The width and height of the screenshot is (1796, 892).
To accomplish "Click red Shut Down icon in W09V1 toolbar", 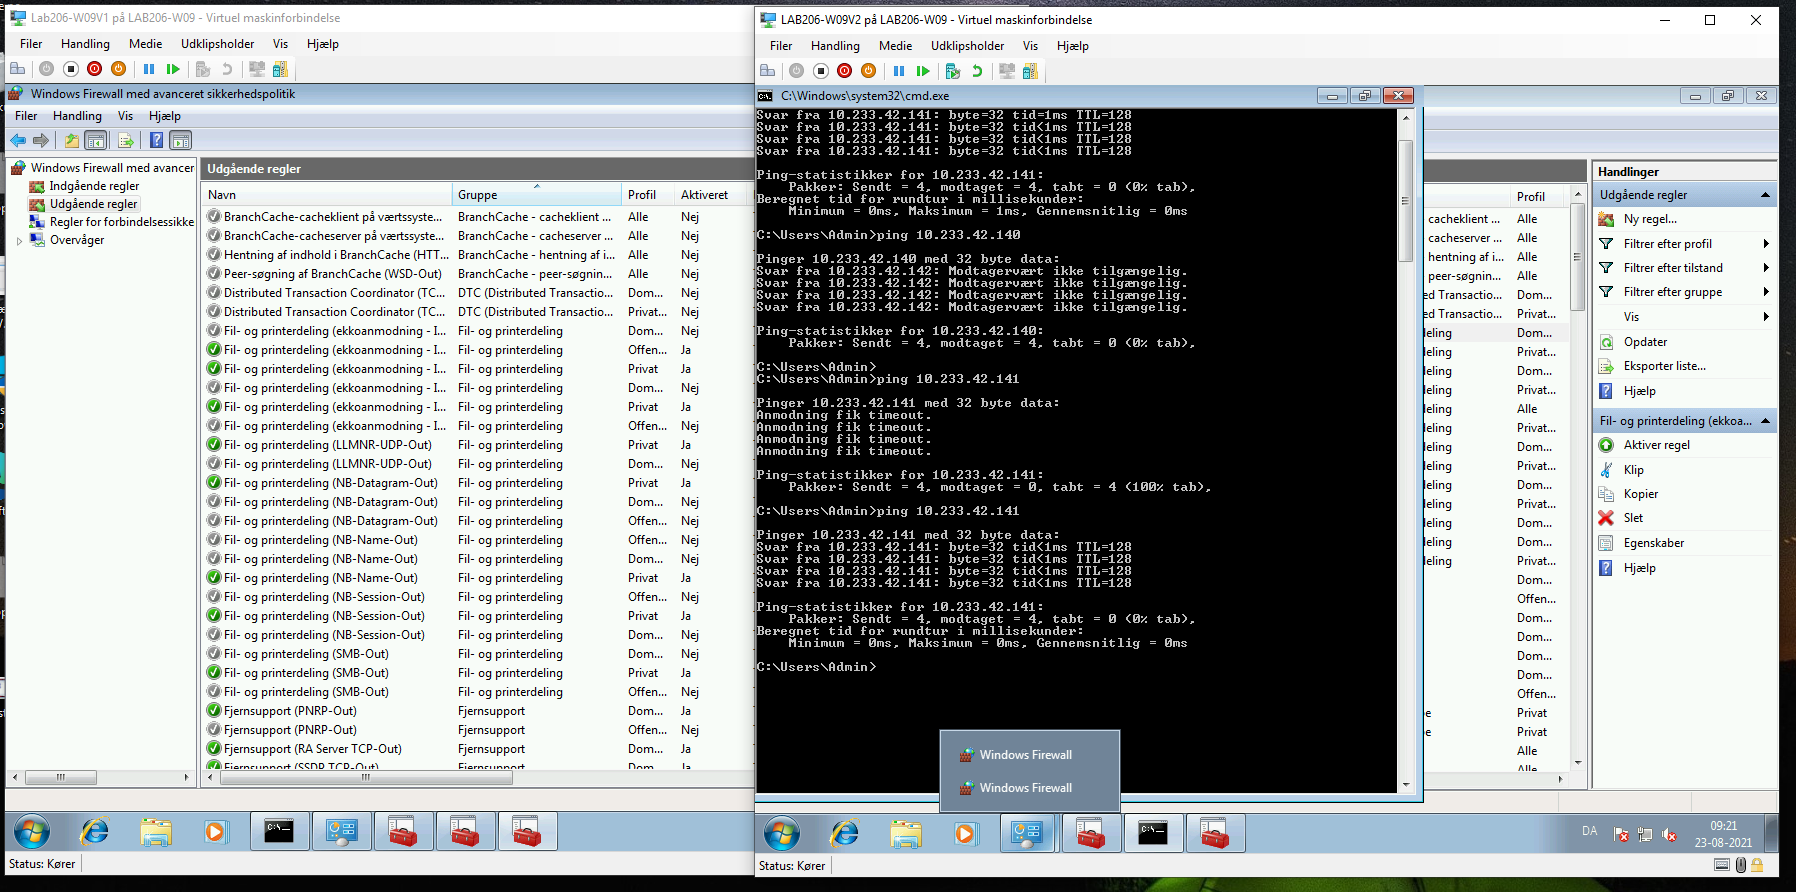I will [x=94, y=69].
